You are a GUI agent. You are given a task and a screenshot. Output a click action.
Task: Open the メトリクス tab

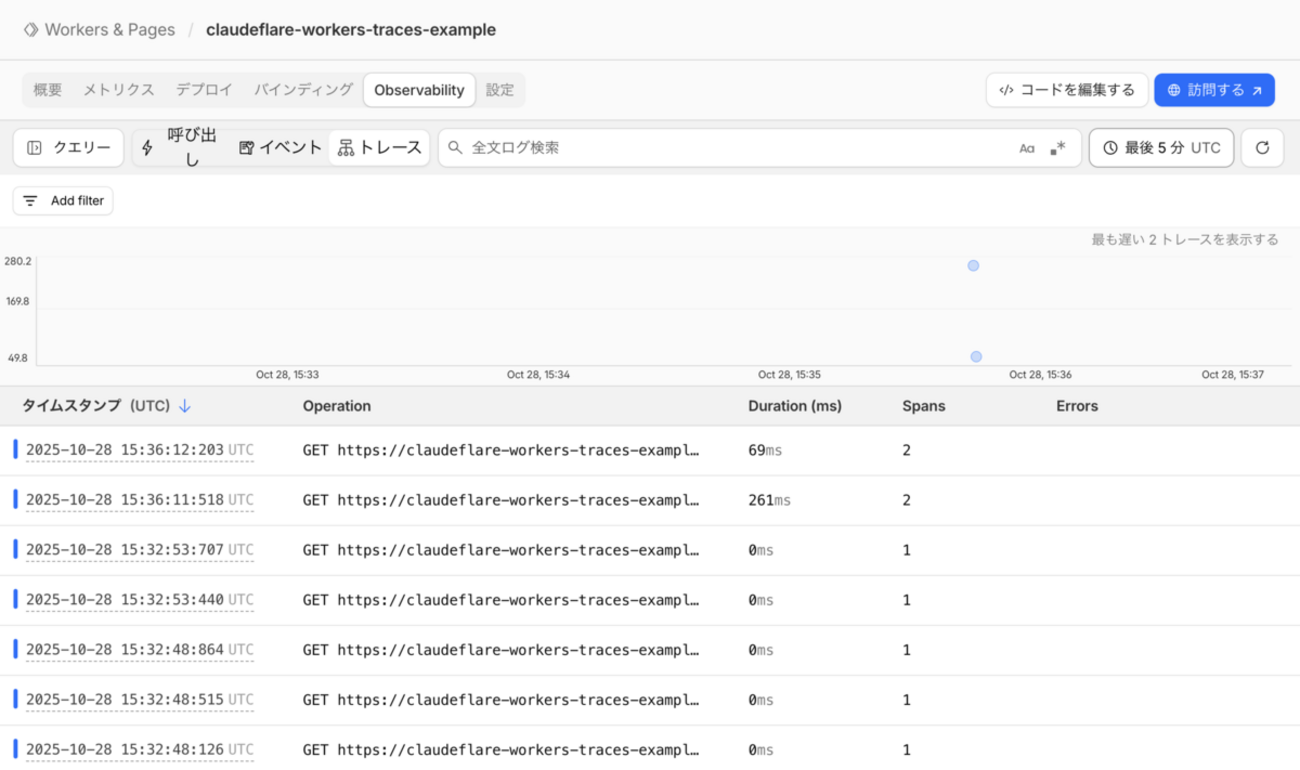[x=119, y=90]
